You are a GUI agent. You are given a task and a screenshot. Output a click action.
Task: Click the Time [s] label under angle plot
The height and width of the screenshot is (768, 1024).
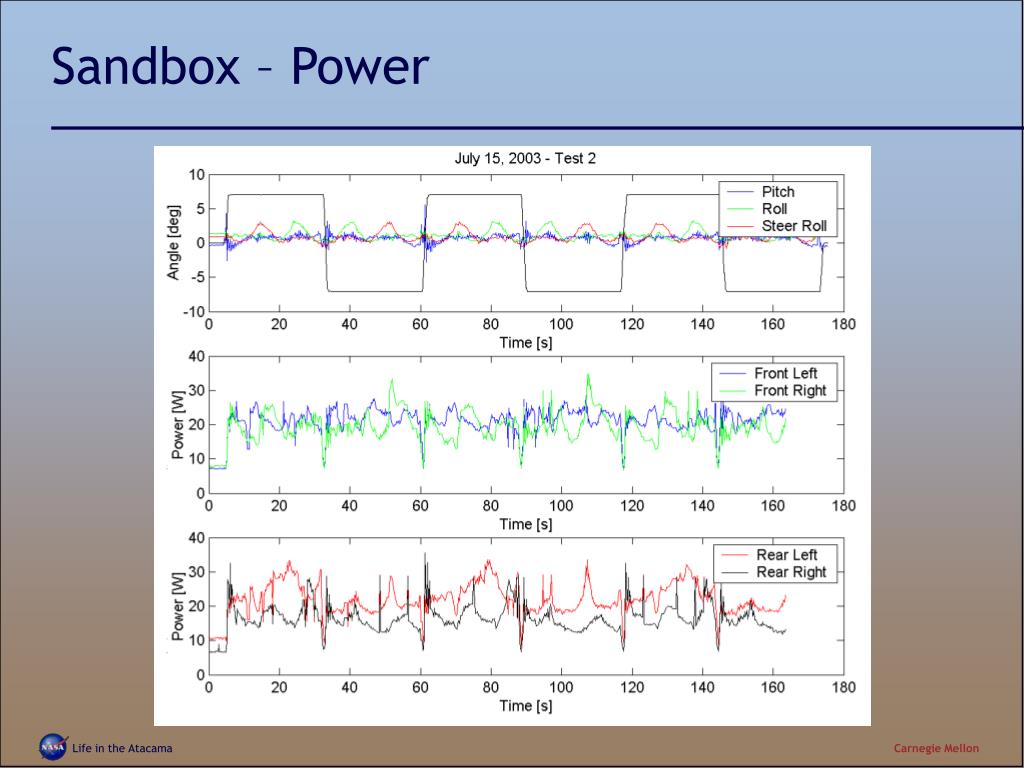526,343
